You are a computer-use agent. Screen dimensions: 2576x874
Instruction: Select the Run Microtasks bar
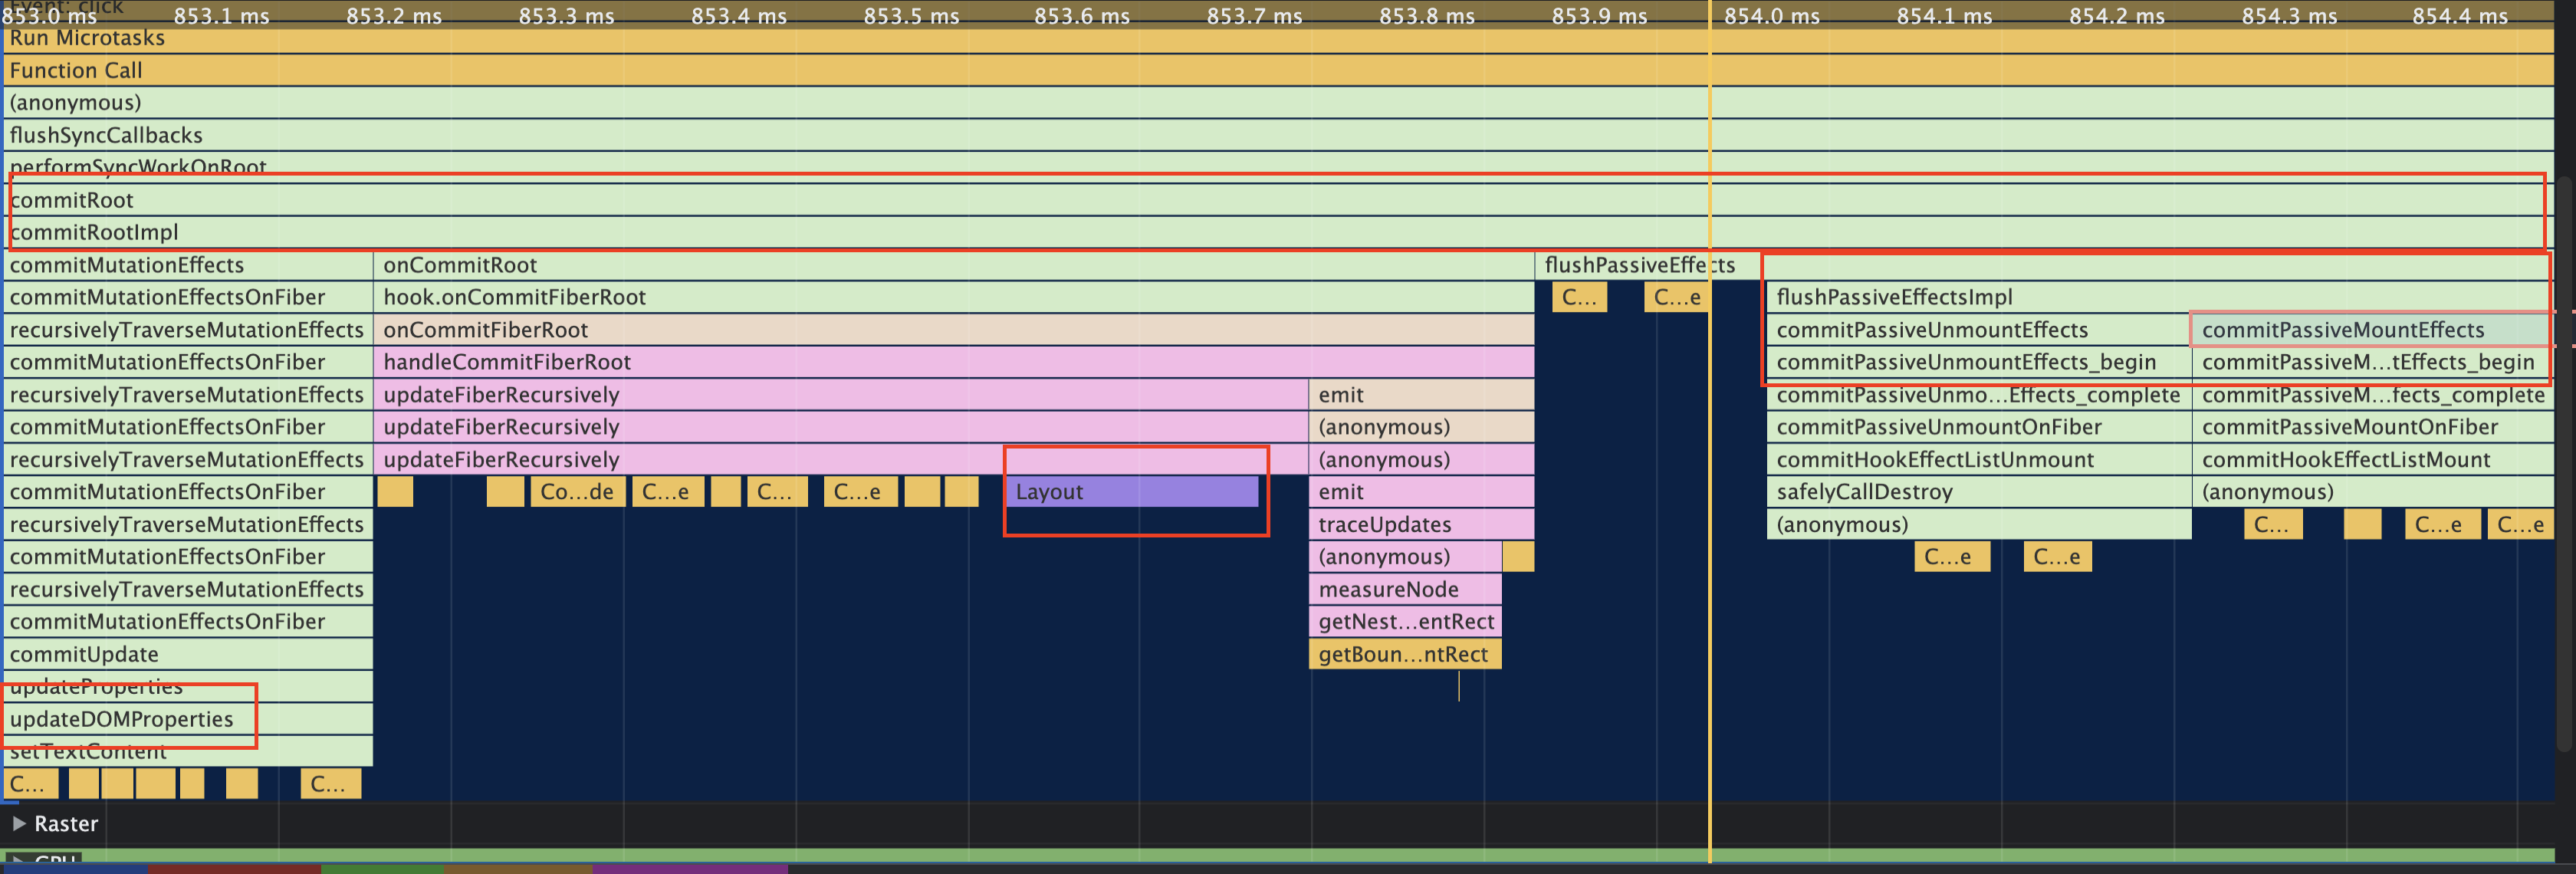86,38
